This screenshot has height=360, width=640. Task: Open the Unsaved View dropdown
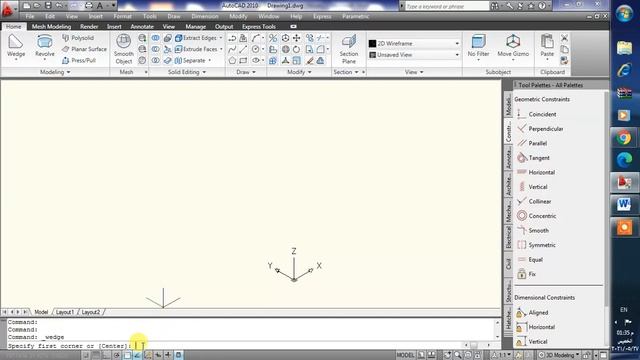(414, 55)
